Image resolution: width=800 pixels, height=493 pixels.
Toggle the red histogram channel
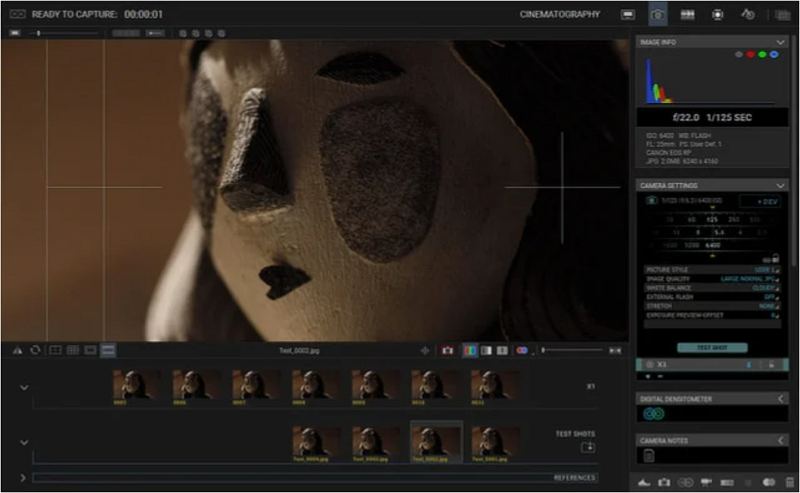click(x=750, y=54)
